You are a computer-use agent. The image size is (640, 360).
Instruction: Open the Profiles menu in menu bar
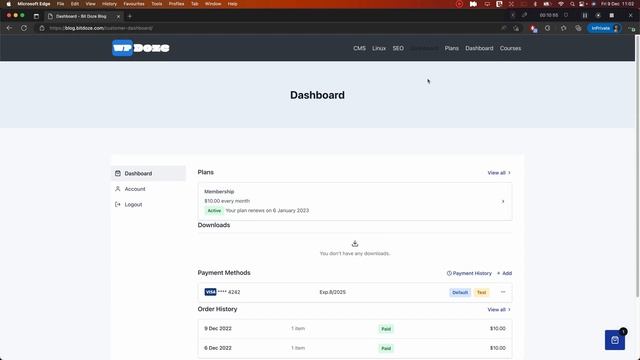(x=176, y=4)
